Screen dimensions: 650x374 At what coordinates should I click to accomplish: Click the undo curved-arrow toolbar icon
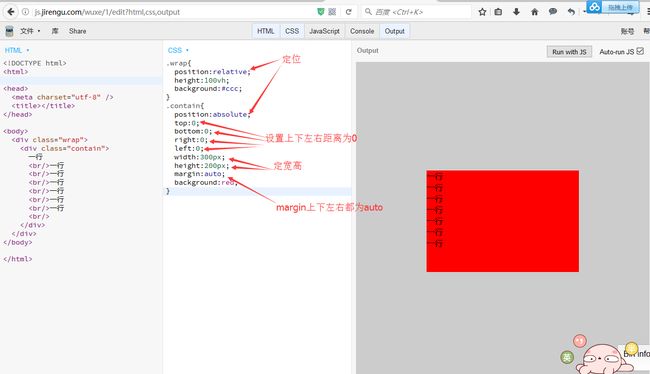pos(571,12)
